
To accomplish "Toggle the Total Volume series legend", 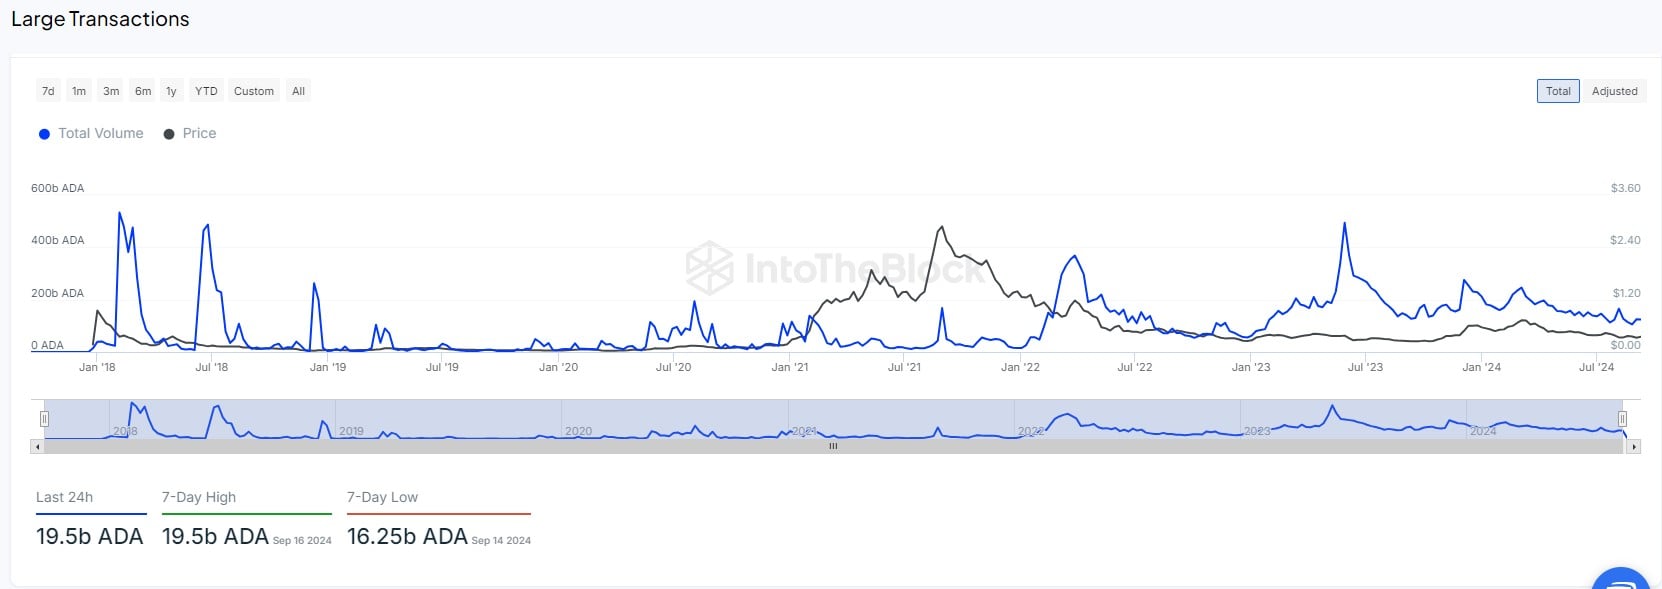I will coord(100,134).
